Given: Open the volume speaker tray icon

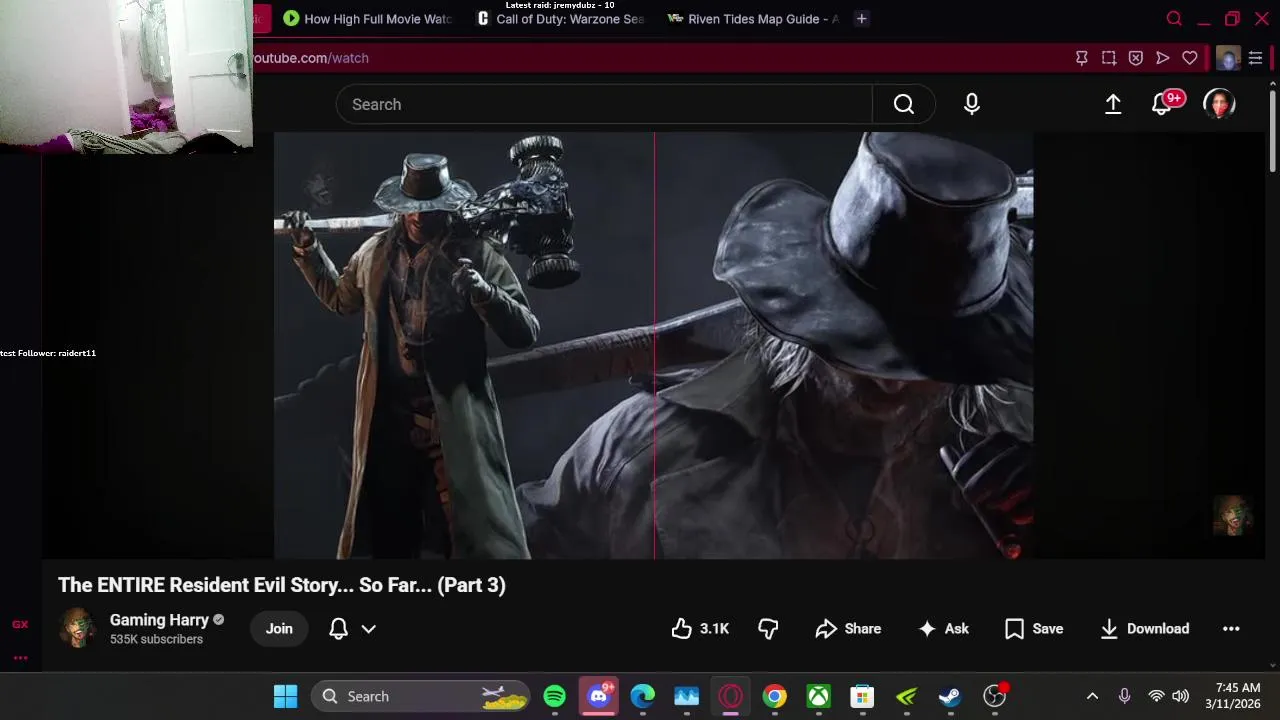Looking at the screenshot, I should (1181, 696).
